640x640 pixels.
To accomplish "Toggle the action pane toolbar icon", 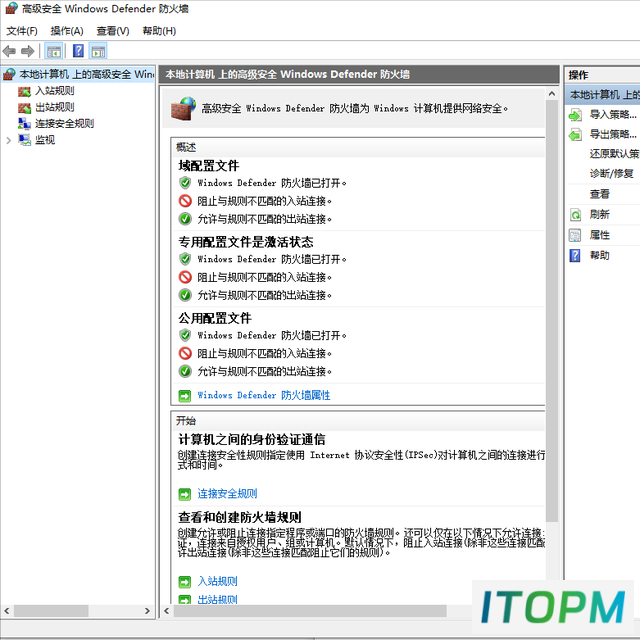I will 98,51.
